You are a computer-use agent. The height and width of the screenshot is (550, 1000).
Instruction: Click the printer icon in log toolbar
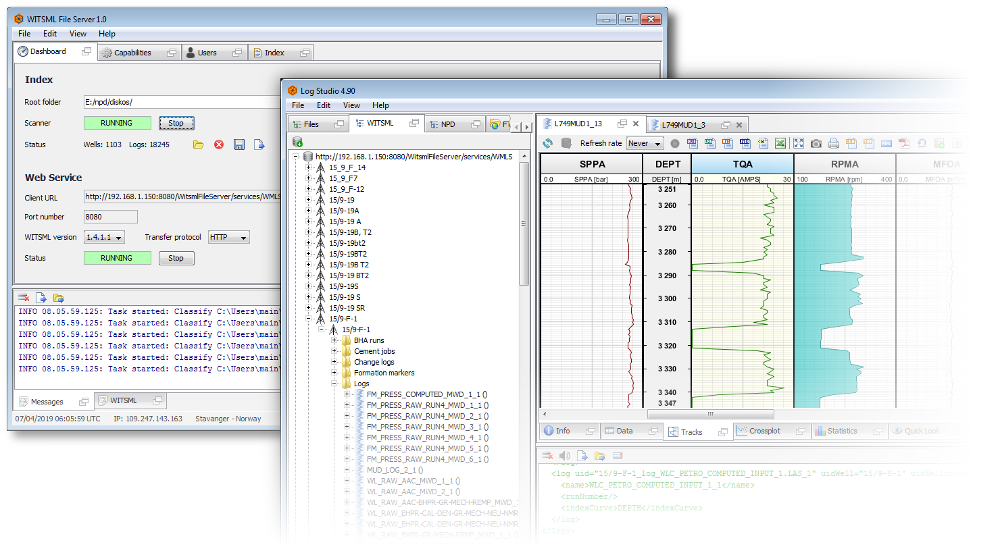point(834,144)
